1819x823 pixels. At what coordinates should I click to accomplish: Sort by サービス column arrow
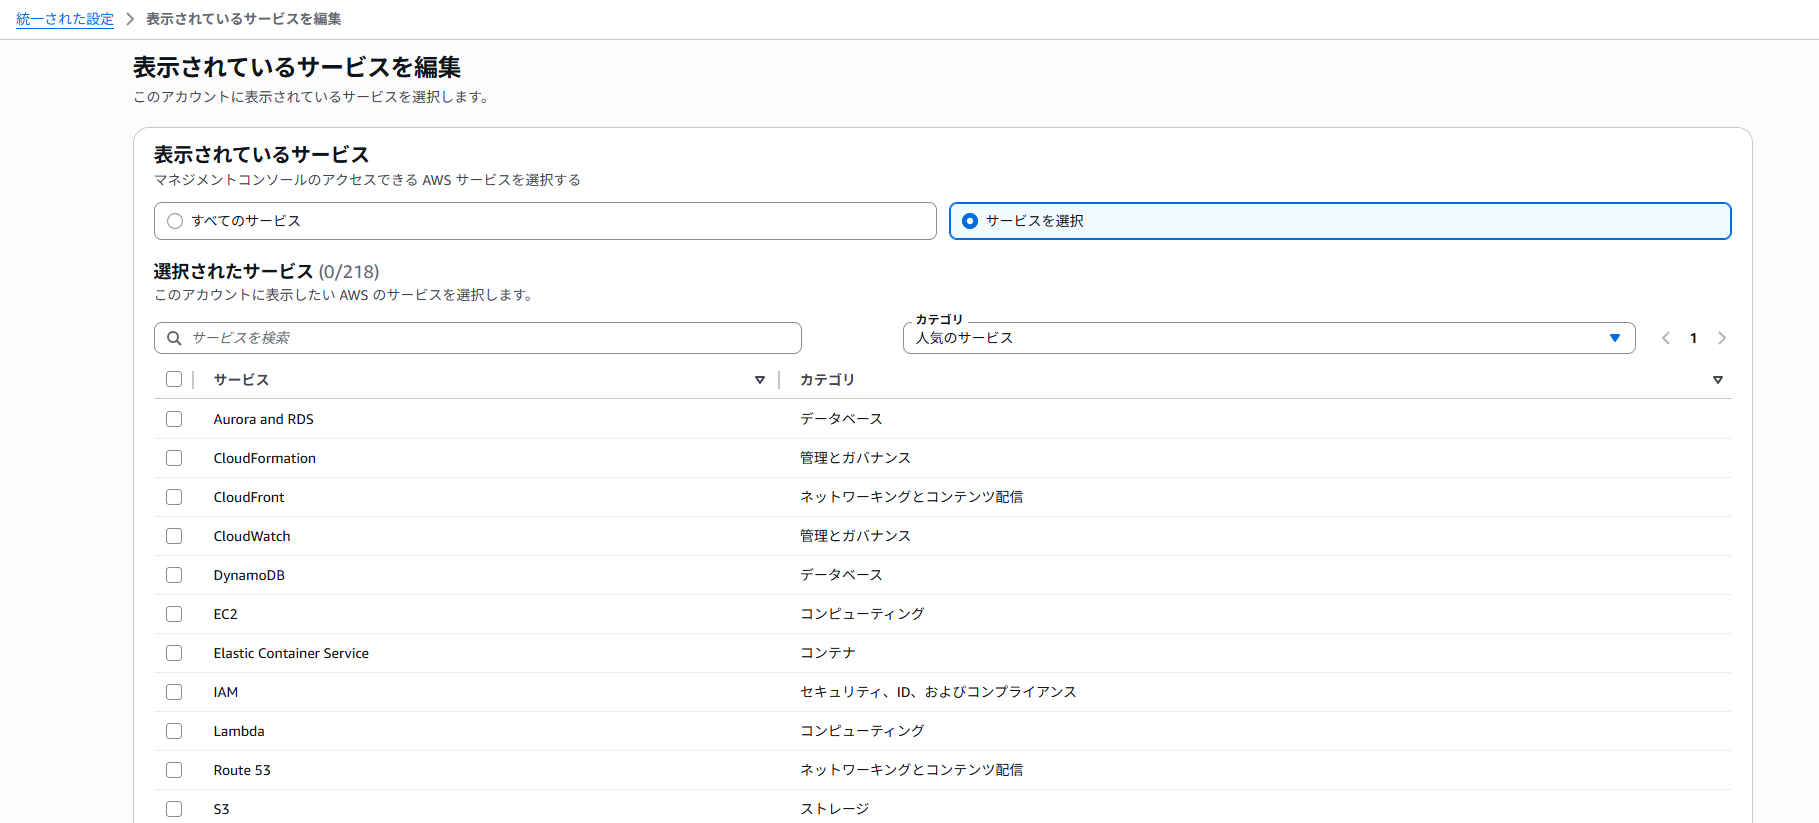pos(760,380)
